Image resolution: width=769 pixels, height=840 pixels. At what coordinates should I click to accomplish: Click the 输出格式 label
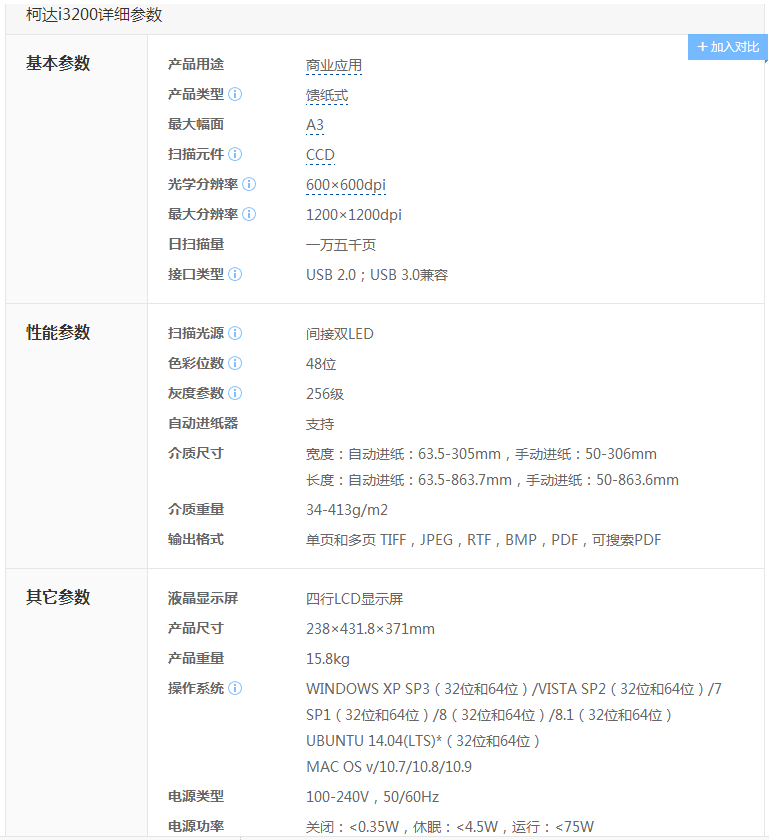(196, 539)
